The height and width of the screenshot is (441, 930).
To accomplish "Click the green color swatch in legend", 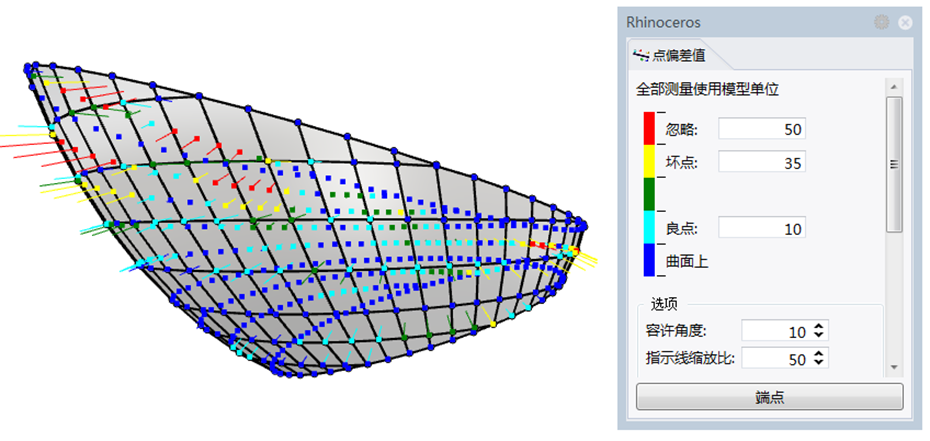I will 649,194.
